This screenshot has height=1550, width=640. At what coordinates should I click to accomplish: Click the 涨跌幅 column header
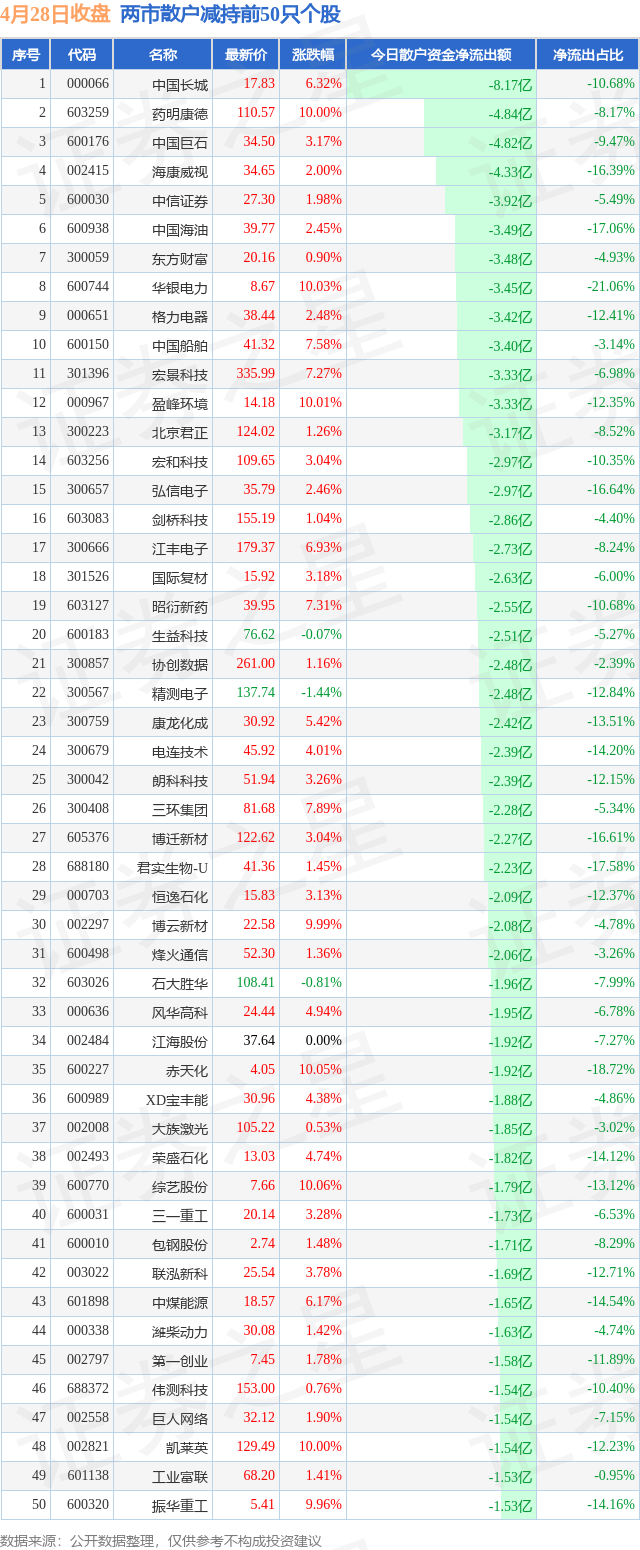point(312,55)
